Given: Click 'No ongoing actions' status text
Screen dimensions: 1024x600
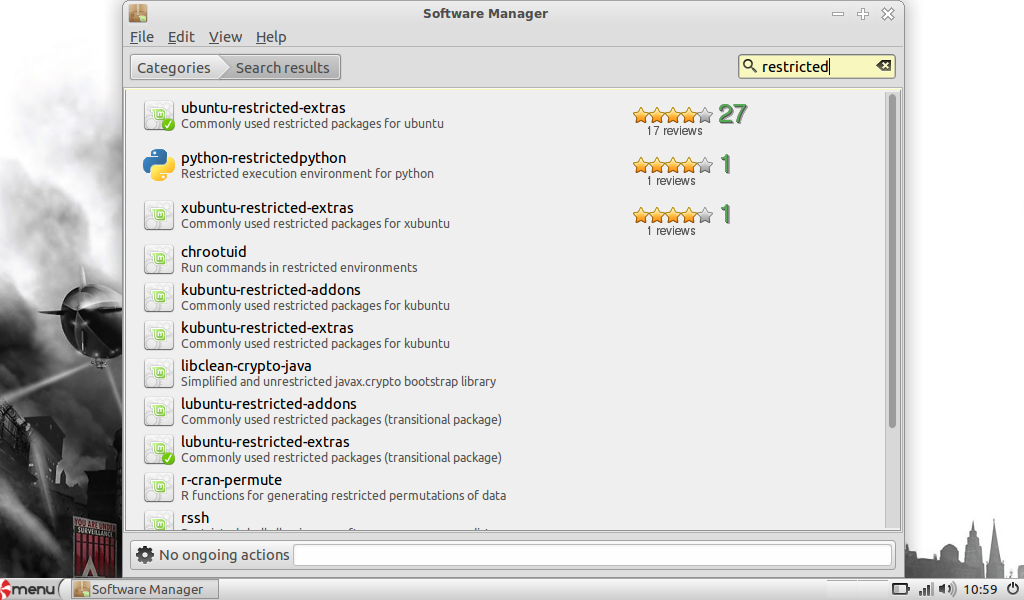Looking at the screenshot, I should tap(224, 555).
